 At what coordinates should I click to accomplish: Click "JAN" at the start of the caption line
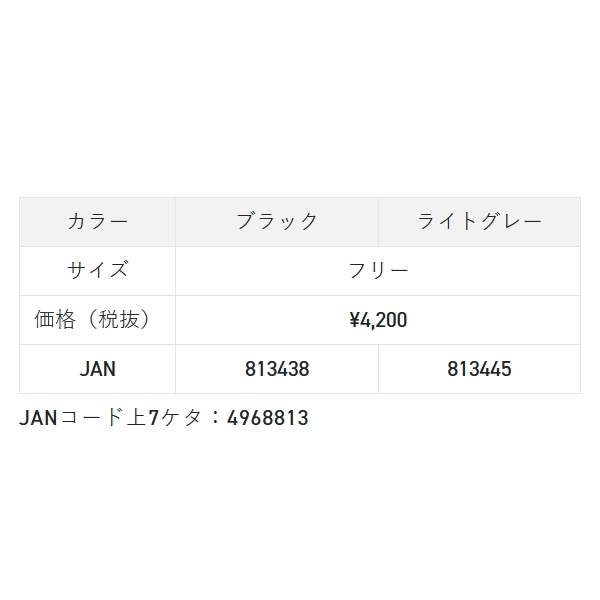pos(38,418)
